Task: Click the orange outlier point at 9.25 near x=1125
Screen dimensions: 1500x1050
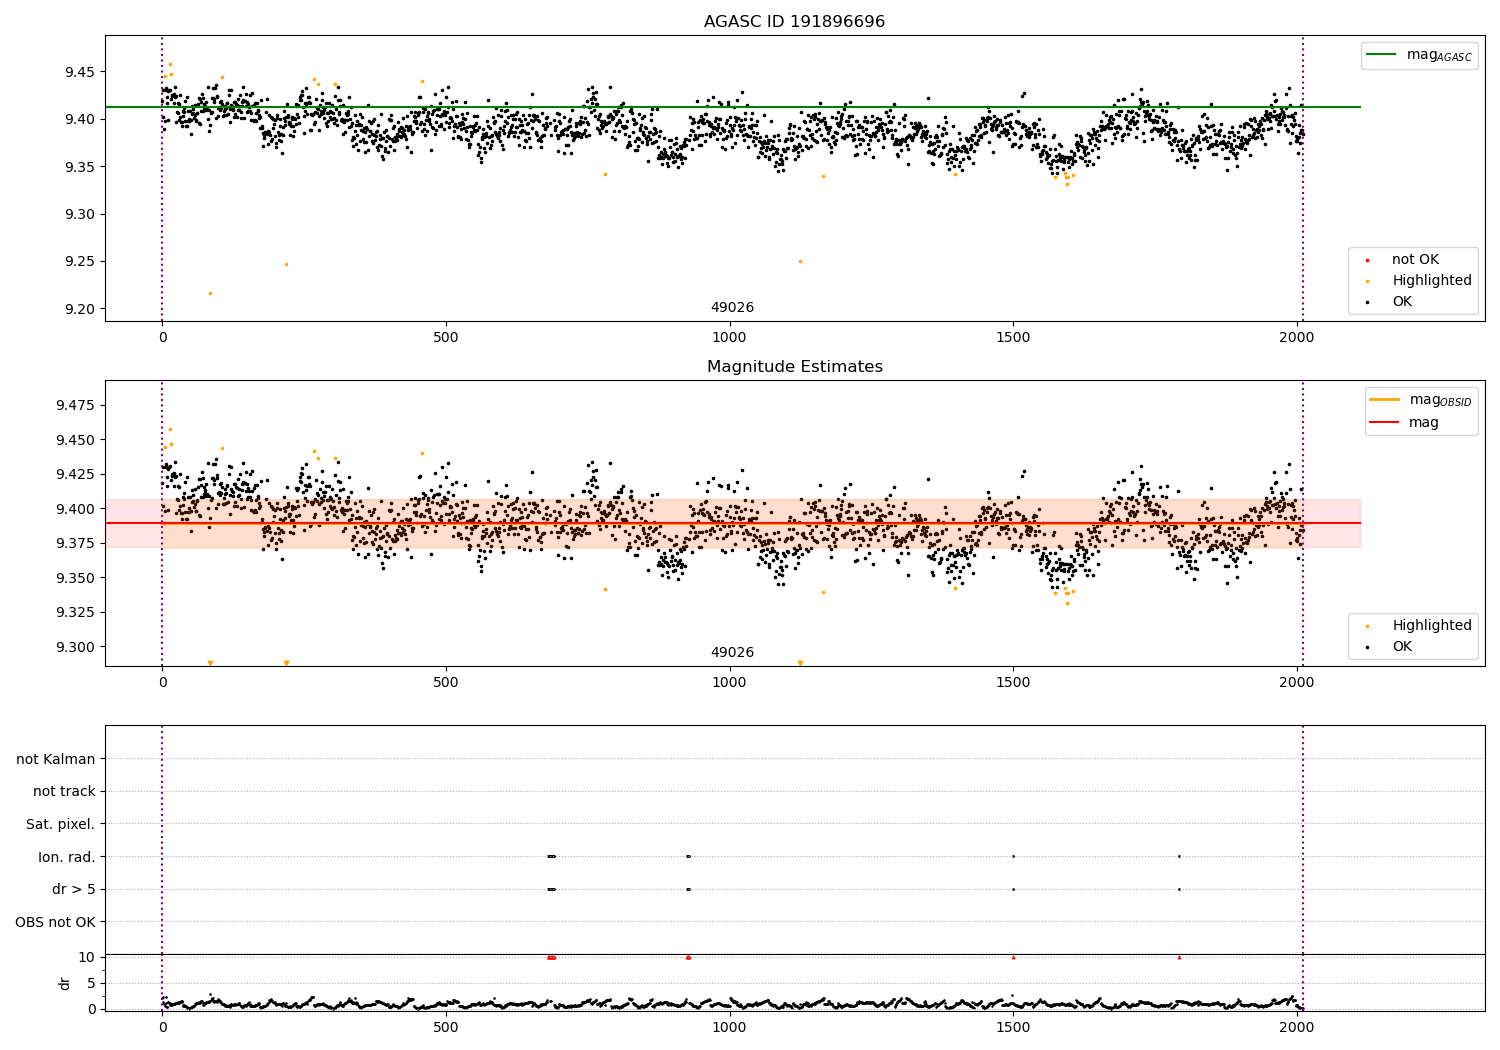Action: tap(800, 261)
